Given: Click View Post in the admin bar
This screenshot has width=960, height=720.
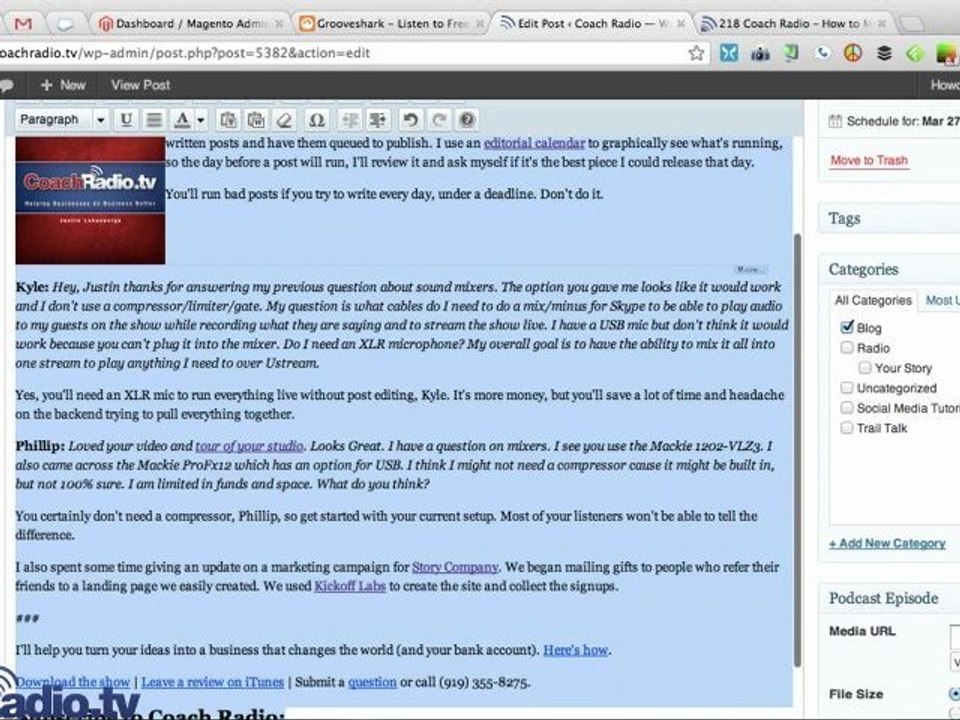Looking at the screenshot, I should pos(140,86).
